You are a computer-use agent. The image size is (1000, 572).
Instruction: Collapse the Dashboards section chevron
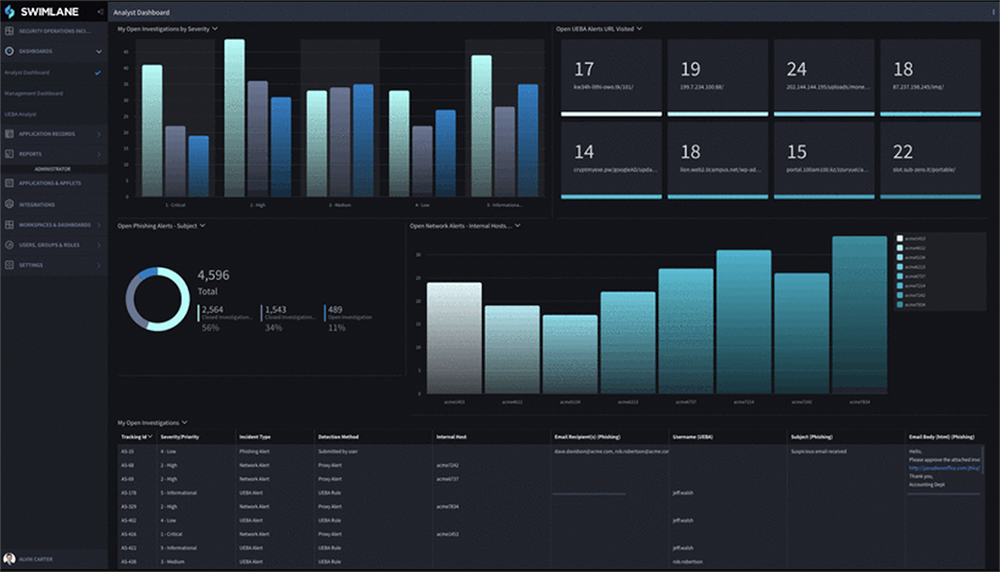point(99,52)
